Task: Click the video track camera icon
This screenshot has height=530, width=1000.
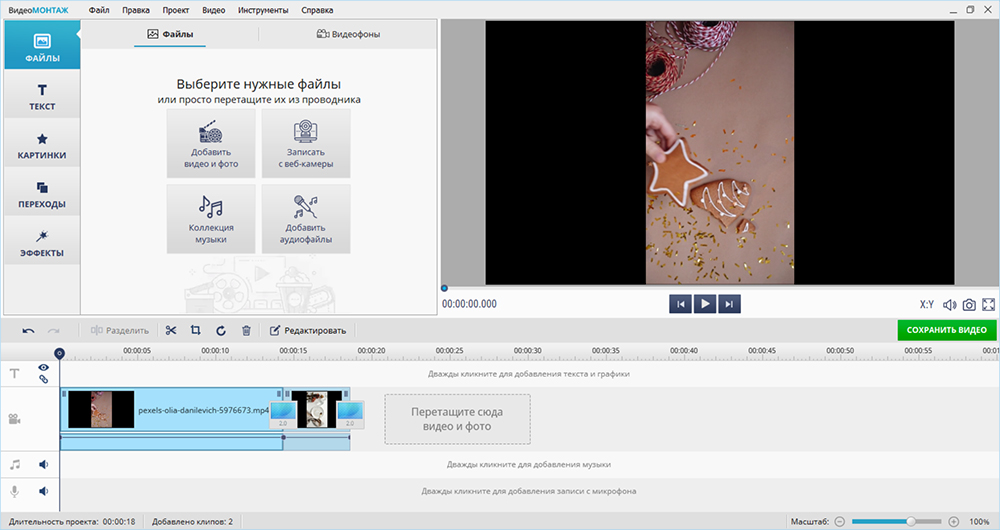Action: (14, 419)
